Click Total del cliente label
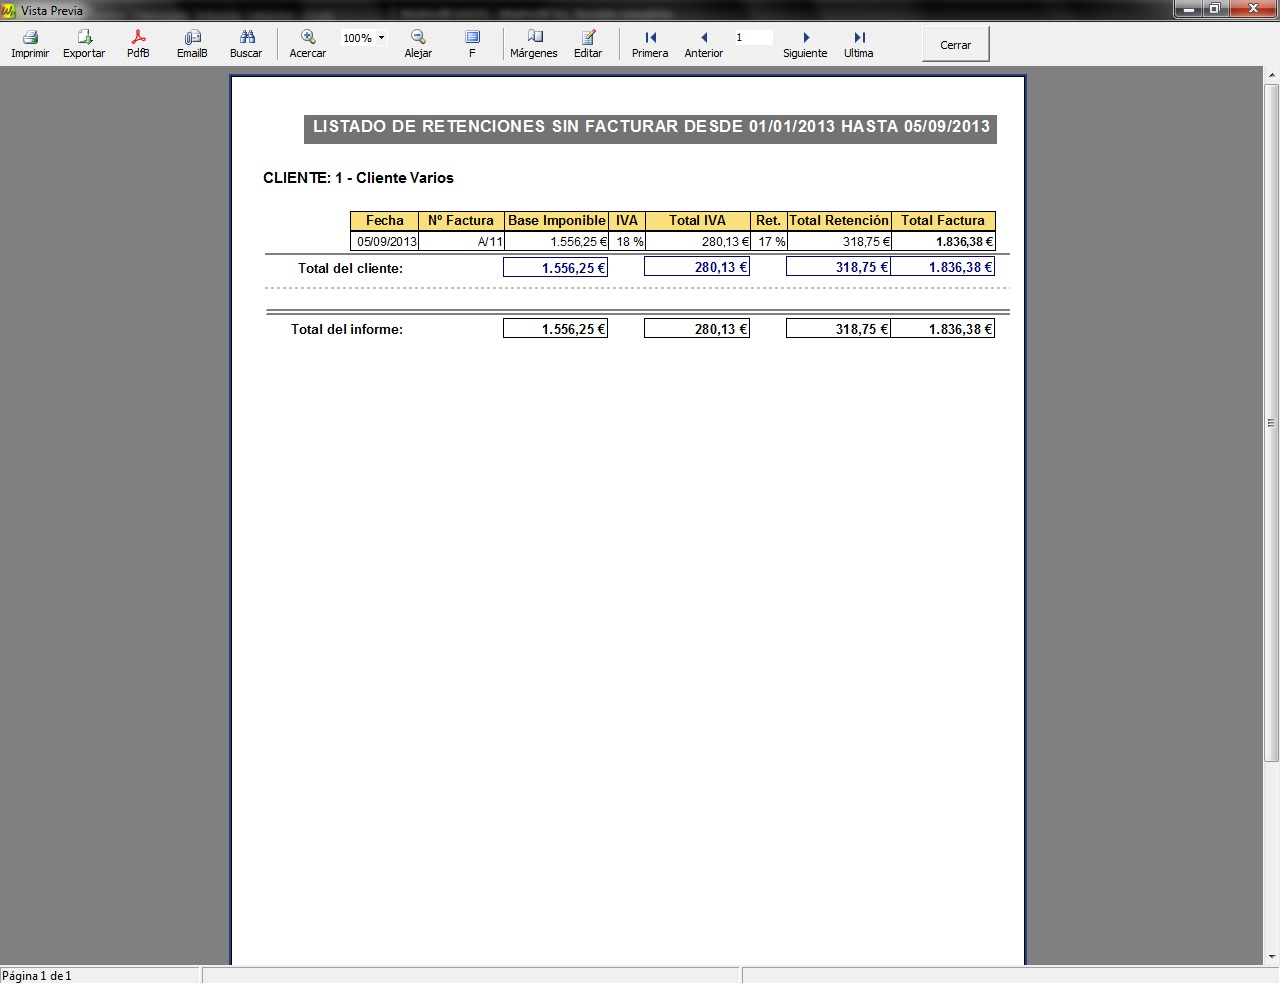This screenshot has height=984, width=1280. (x=350, y=268)
